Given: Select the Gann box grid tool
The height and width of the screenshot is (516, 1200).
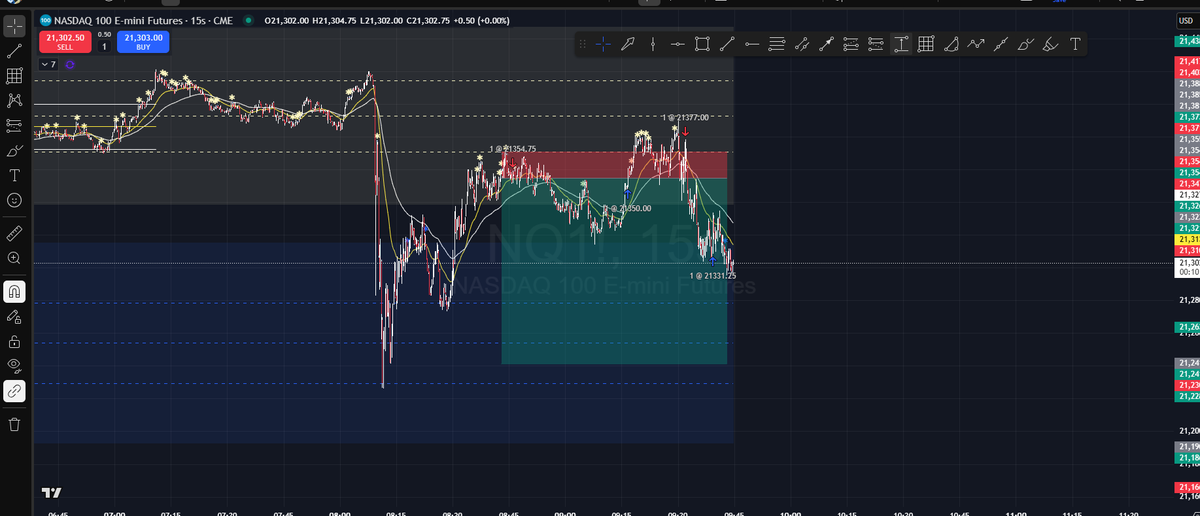Looking at the screenshot, I should point(926,44).
